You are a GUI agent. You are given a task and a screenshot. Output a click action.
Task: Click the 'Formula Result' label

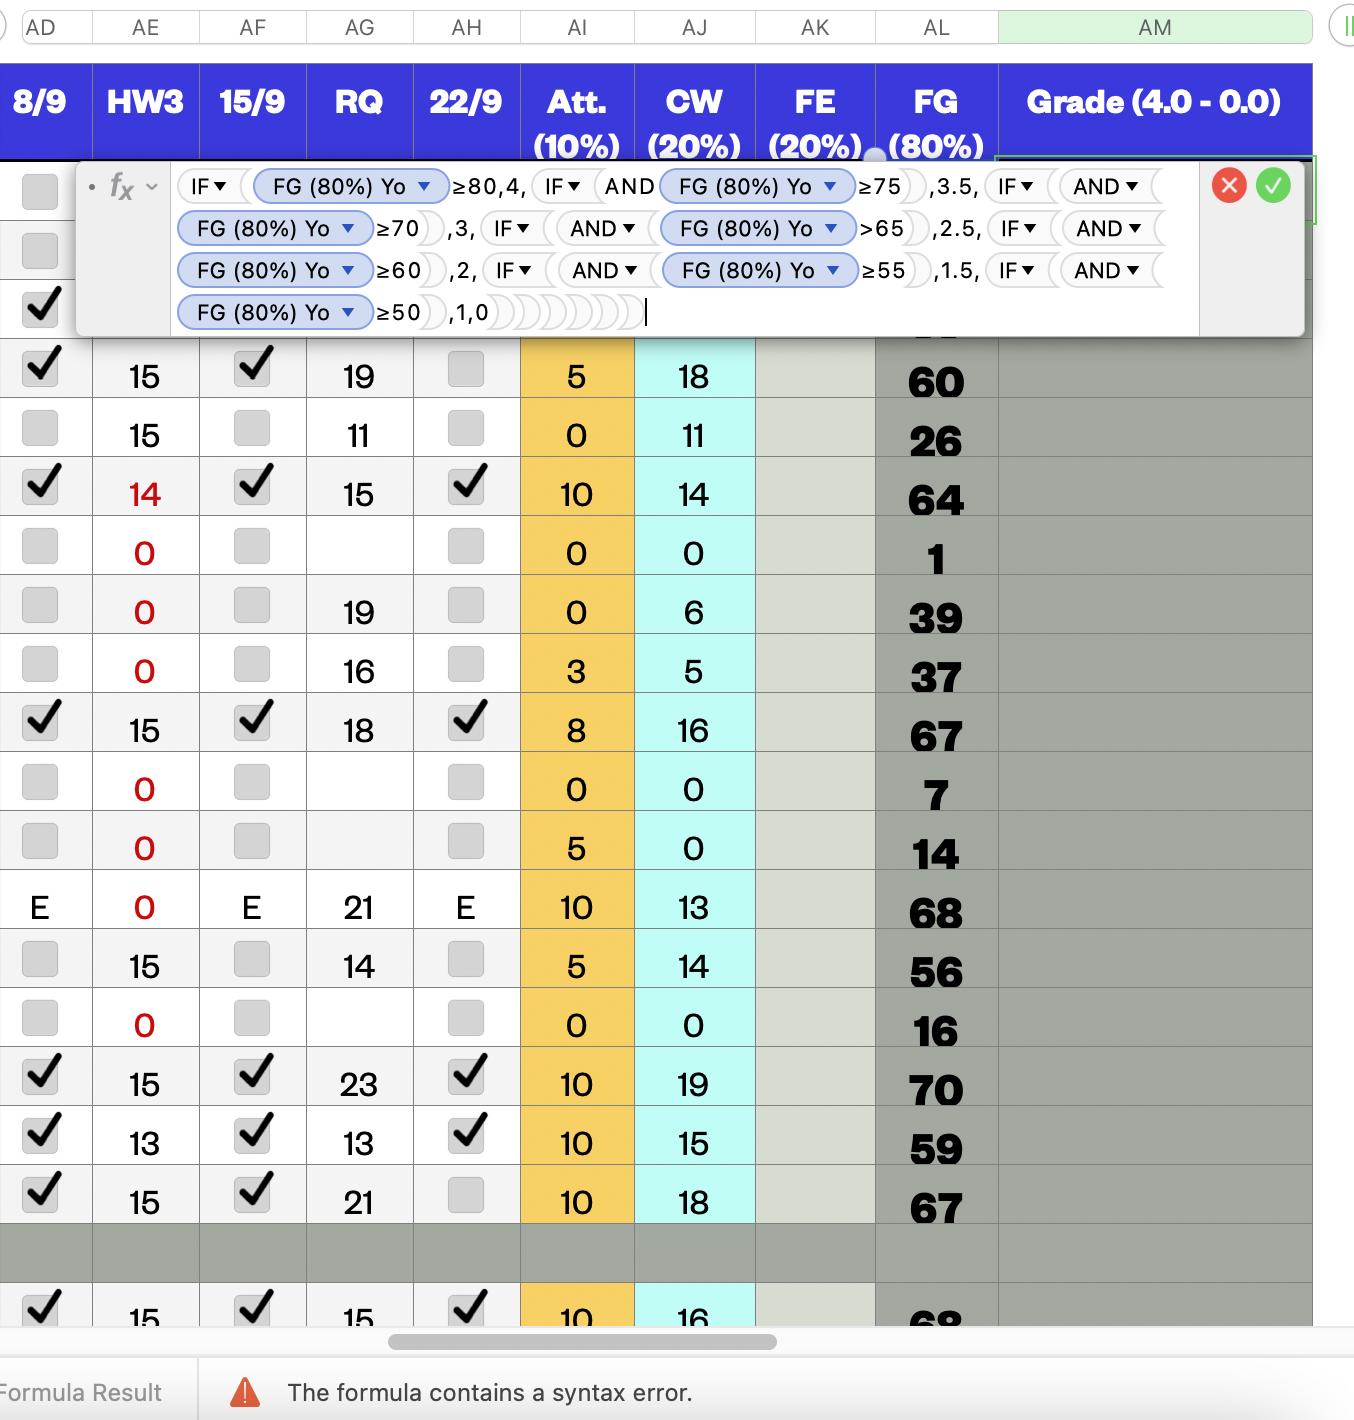pos(81,1392)
